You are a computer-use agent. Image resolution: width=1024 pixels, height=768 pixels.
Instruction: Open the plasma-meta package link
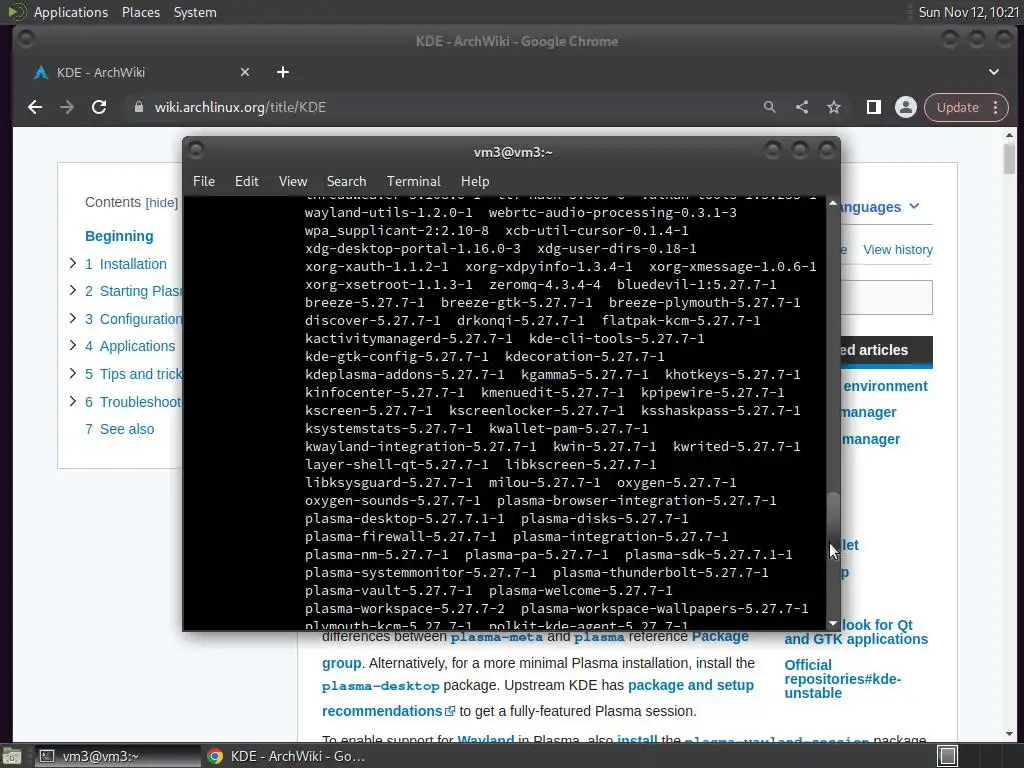(x=496, y=637)
